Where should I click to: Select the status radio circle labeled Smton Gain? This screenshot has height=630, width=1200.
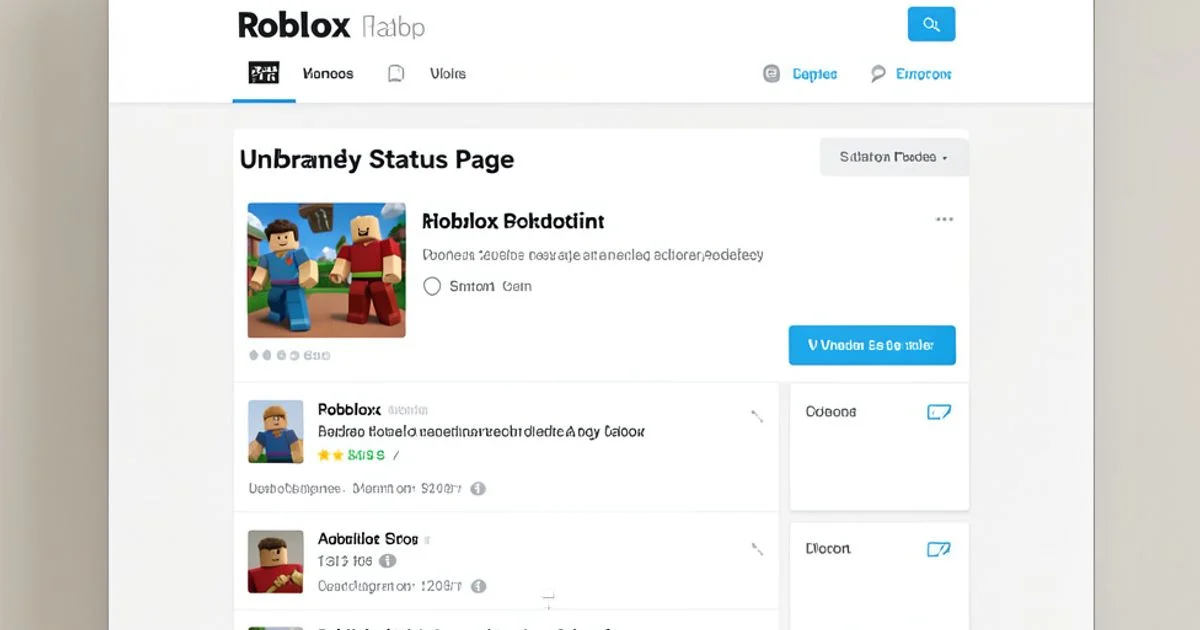pos(432,286)
